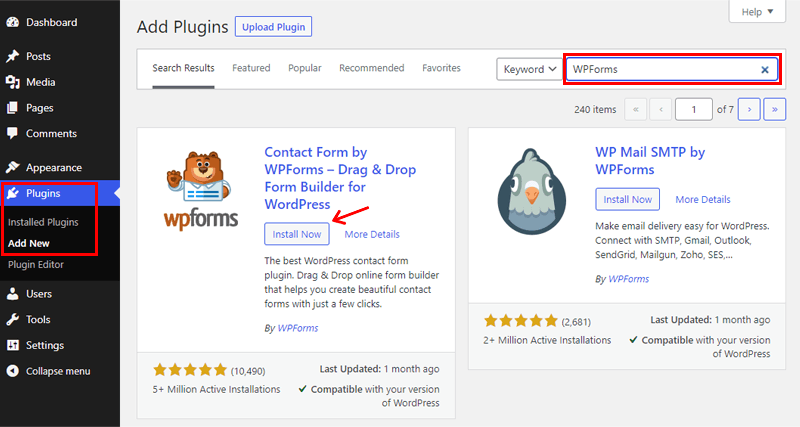Click the Dashboard gauge icon
The image size is (800, 427).
coord(13,22)
